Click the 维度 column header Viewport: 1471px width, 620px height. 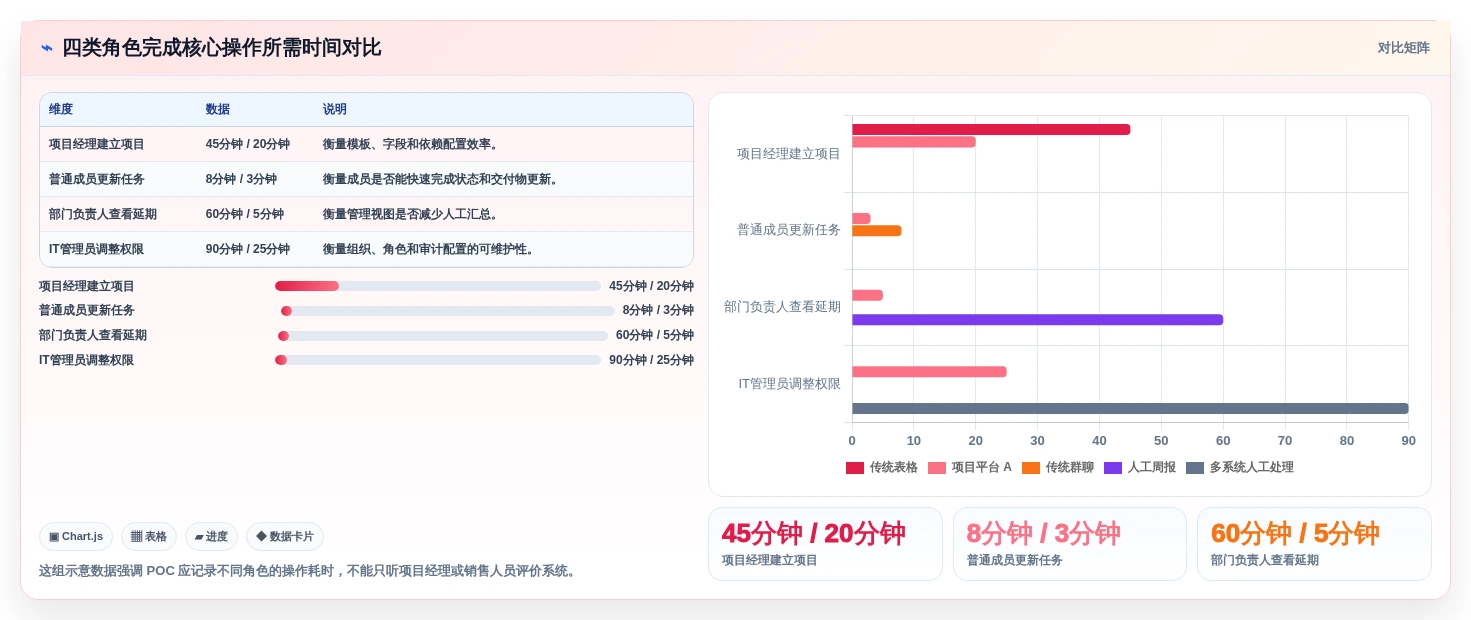tap(61, 109)
